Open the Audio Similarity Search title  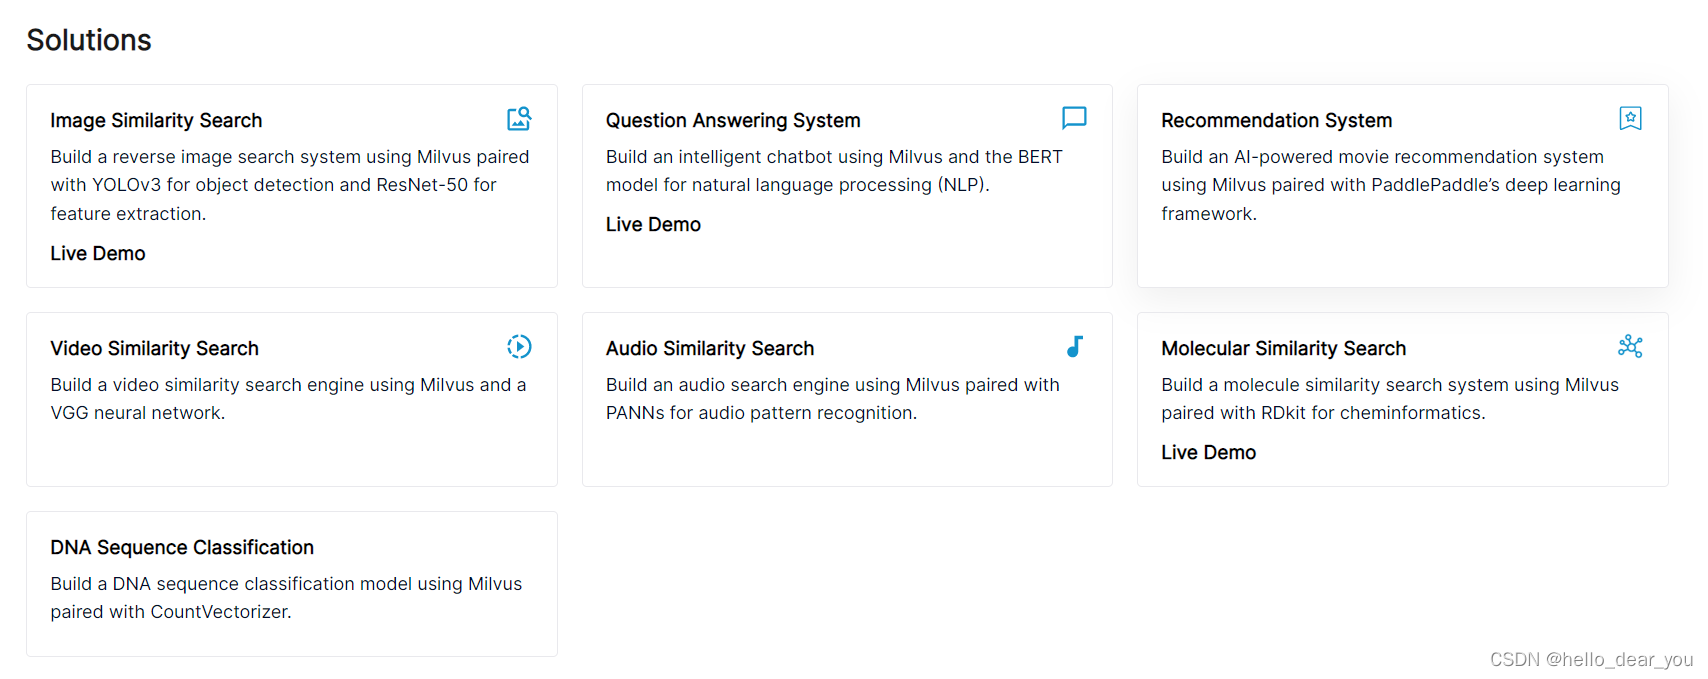710,349
